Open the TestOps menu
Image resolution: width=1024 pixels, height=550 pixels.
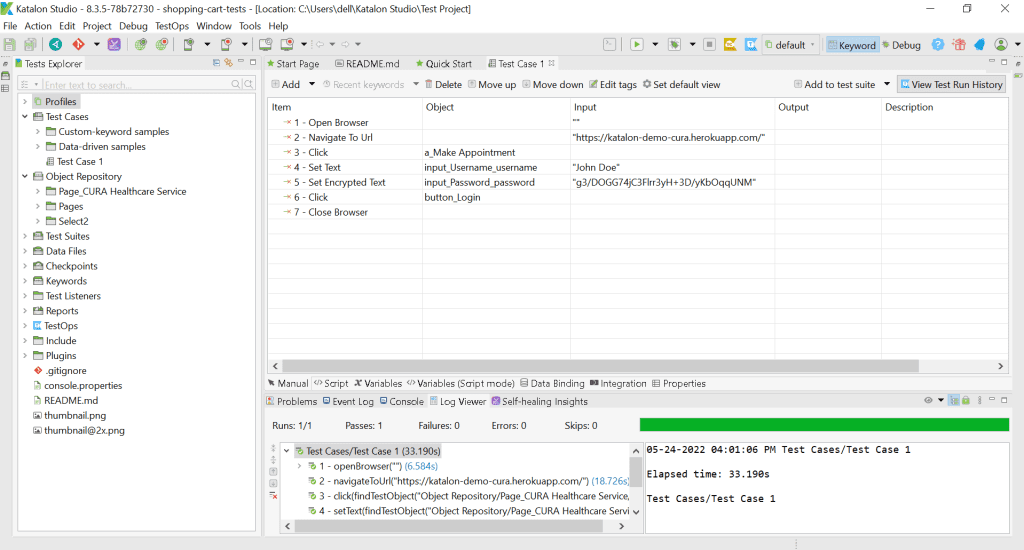(171, 26)
